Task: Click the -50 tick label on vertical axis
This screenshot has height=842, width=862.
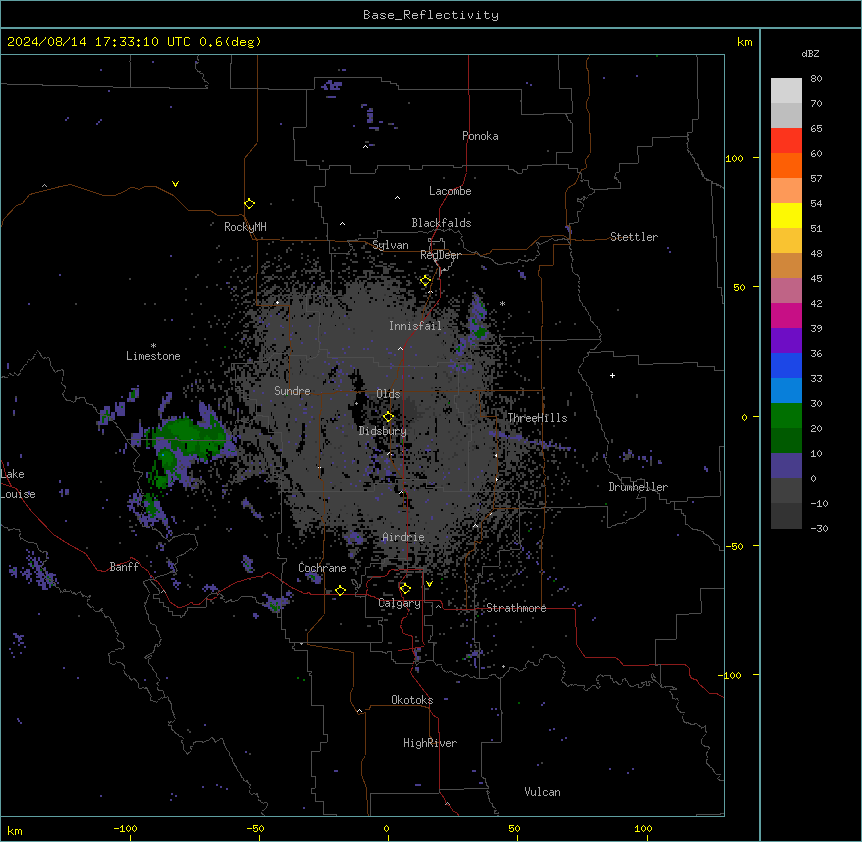Action: click(734, 546)
